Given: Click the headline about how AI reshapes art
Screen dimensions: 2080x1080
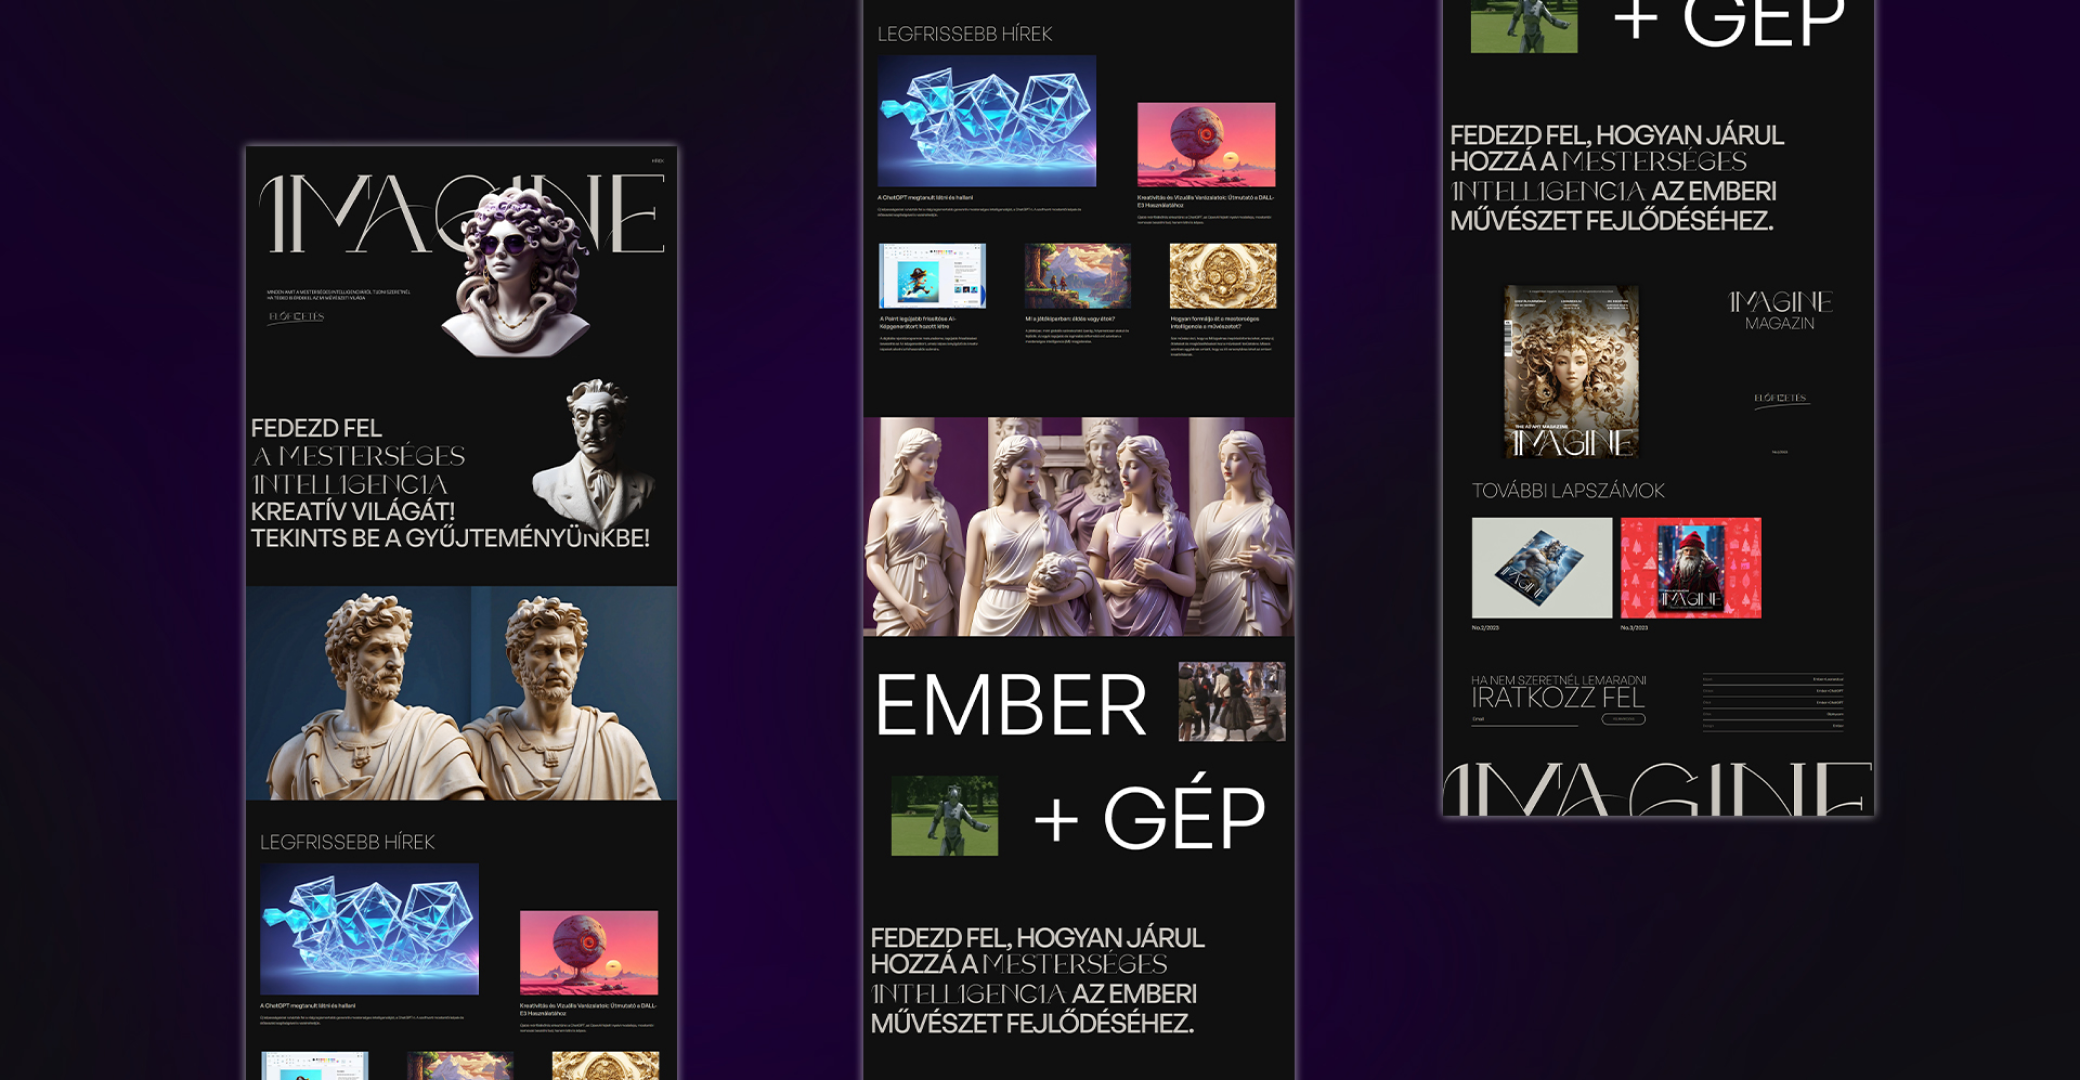Looking at the screenshot, I should (1215, 322).
